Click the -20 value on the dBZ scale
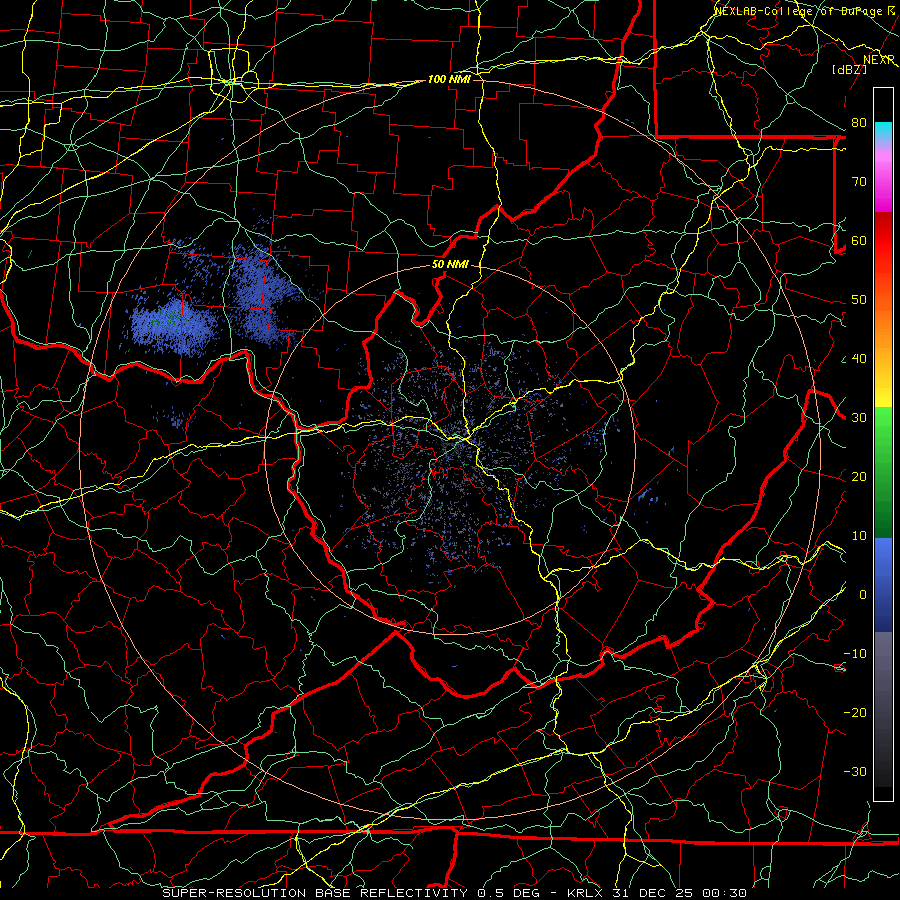Image resolution: width=900 pixels, height=900 pixels. [855, 712]
